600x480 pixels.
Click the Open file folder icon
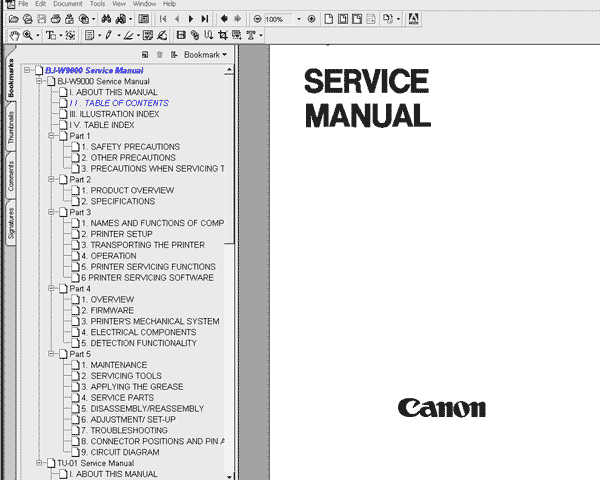tap(13, 19)
